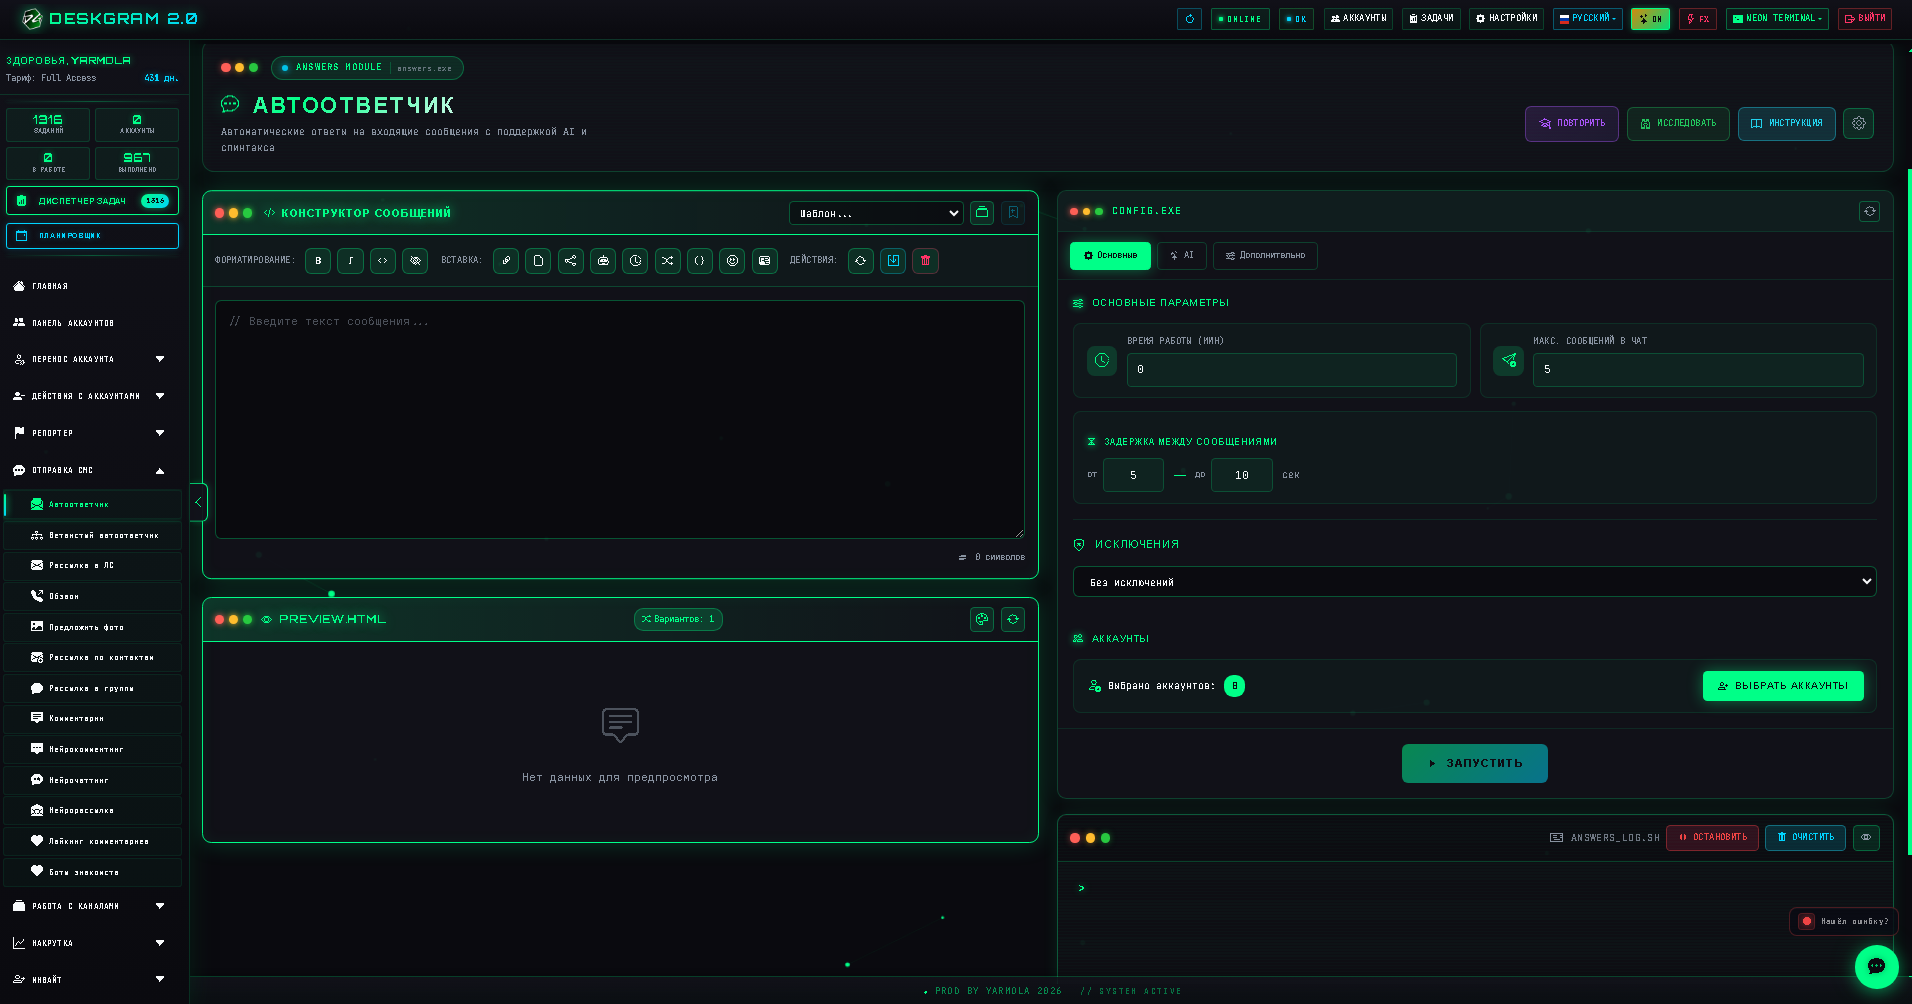Insert AI robot icon in toolbar
This screenshot has height=1004, width=1912.
[603, 261]
